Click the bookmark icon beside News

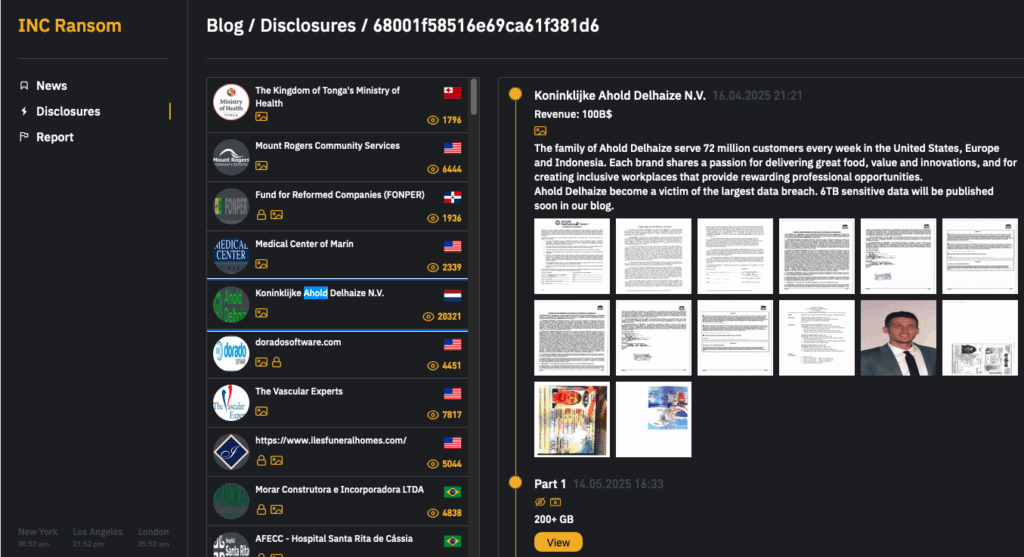pos(24,86)
